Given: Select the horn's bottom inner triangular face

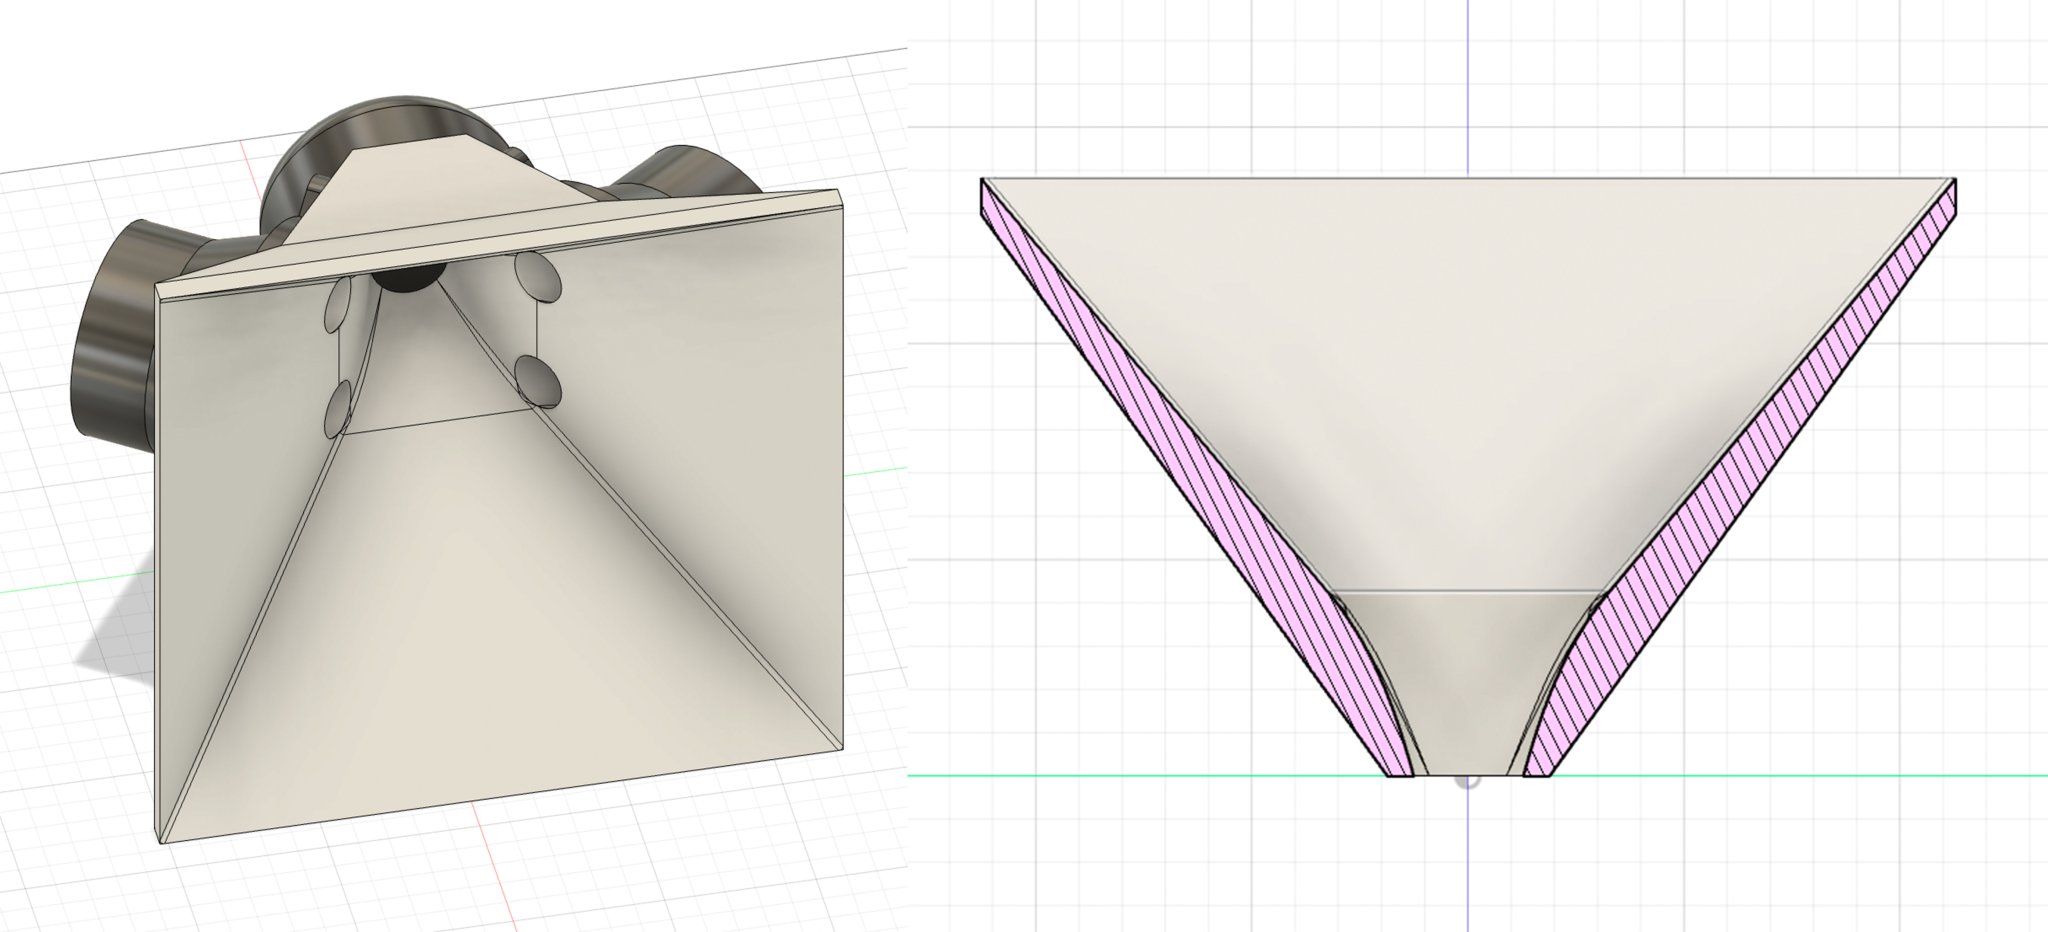Looking at the screenshot, I should [x=500, y=640].
